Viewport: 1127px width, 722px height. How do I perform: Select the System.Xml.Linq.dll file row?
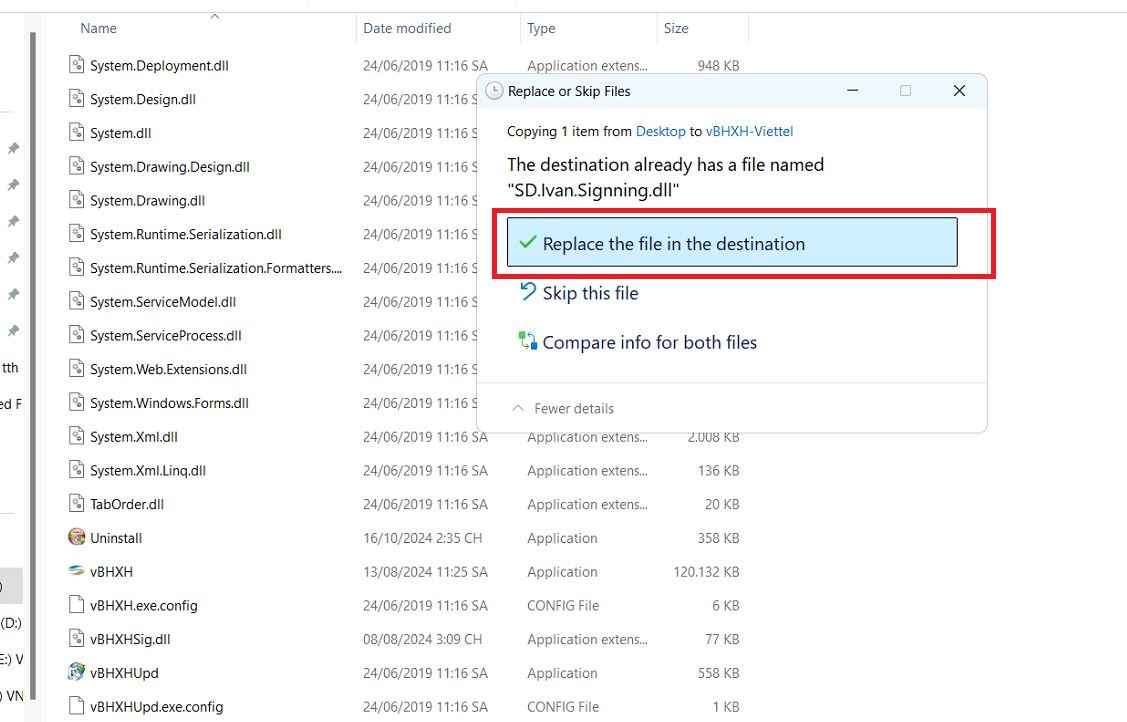[147, 470]
